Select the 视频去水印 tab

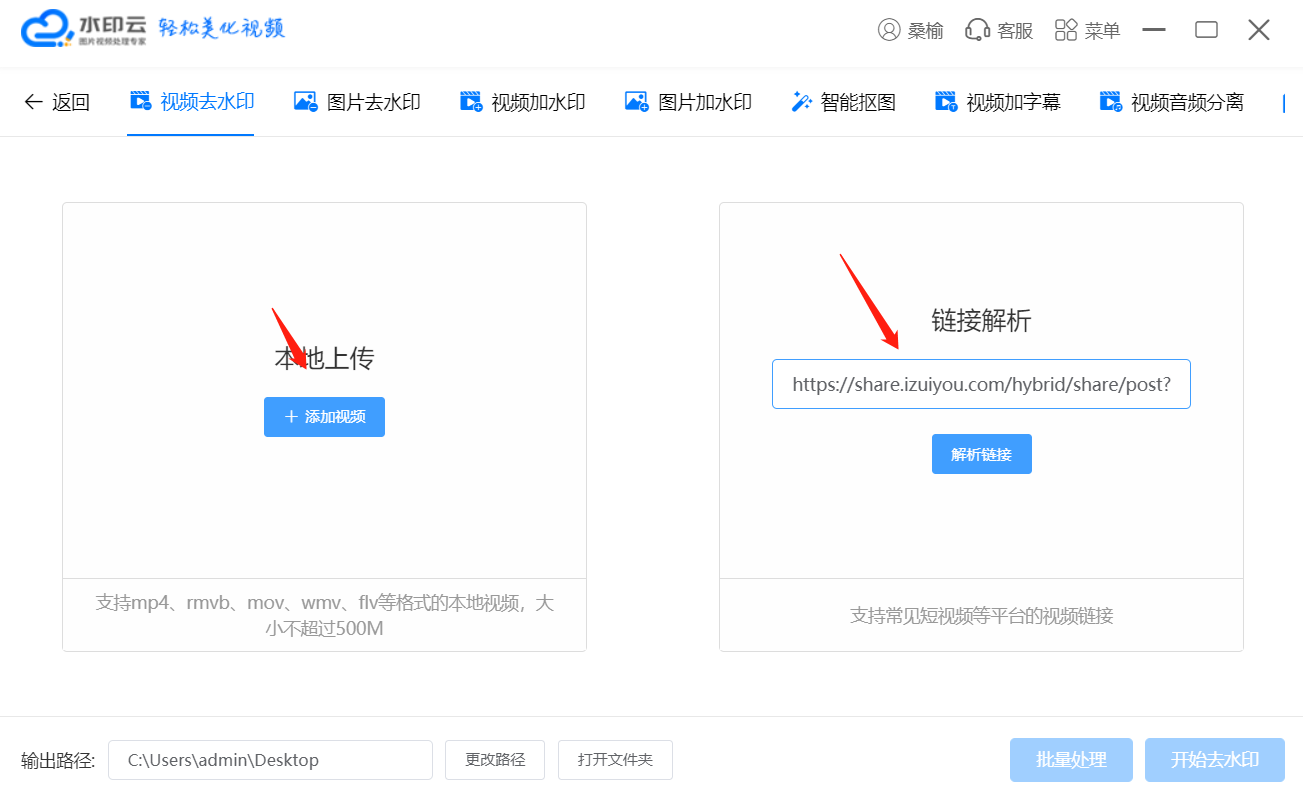192,101
